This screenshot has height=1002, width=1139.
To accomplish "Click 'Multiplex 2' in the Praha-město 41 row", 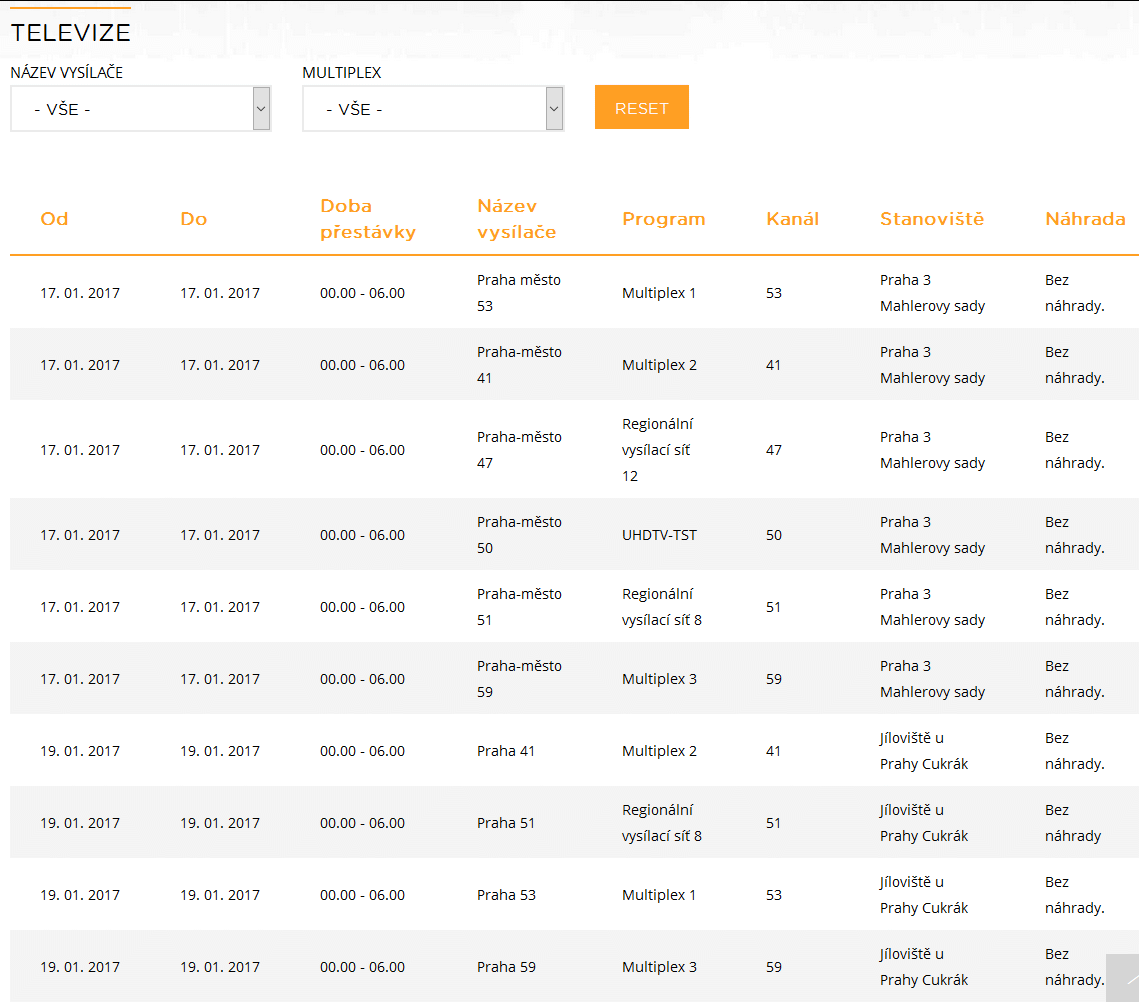I will point(659,365).
